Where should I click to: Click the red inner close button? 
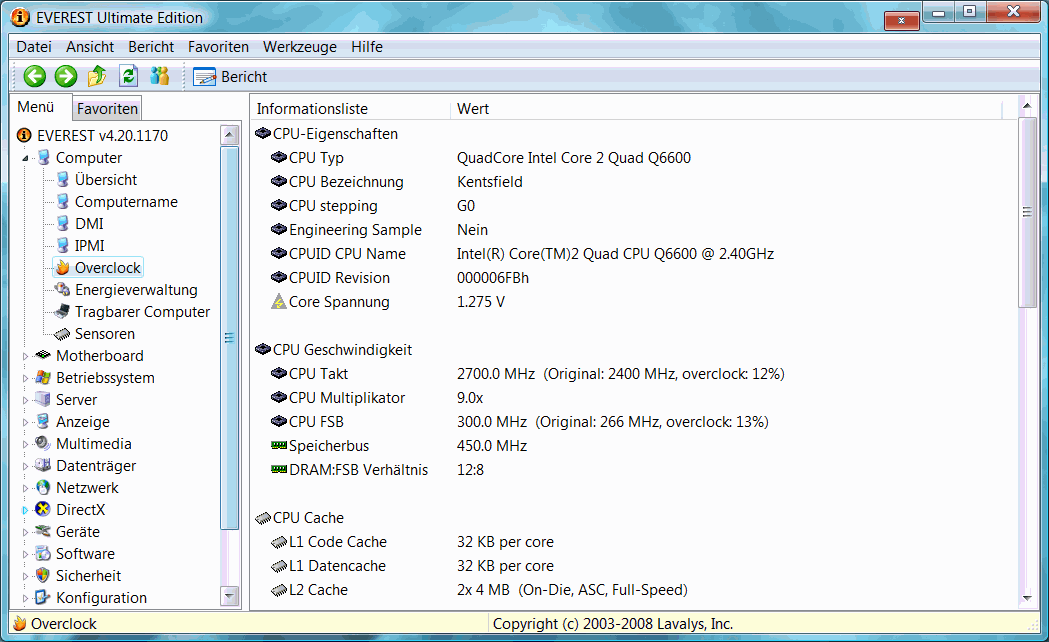[x=901, y=21]
